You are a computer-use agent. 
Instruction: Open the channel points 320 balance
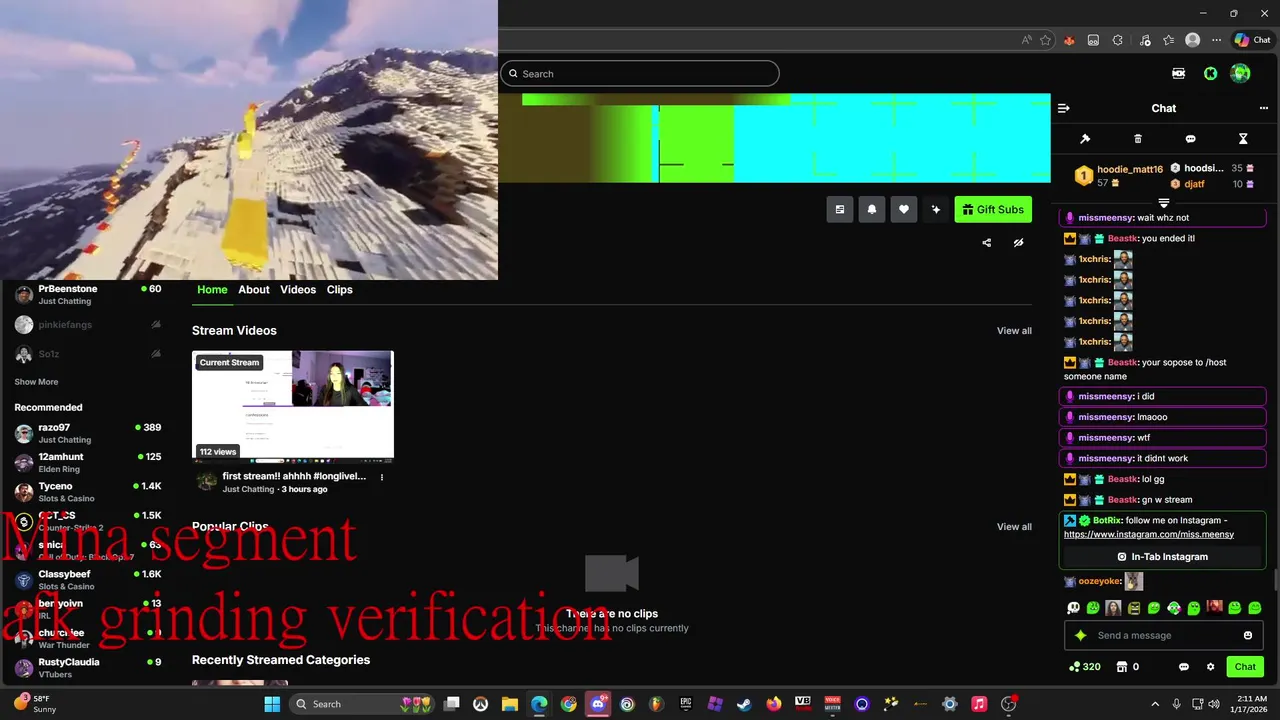coord(1085,667)
